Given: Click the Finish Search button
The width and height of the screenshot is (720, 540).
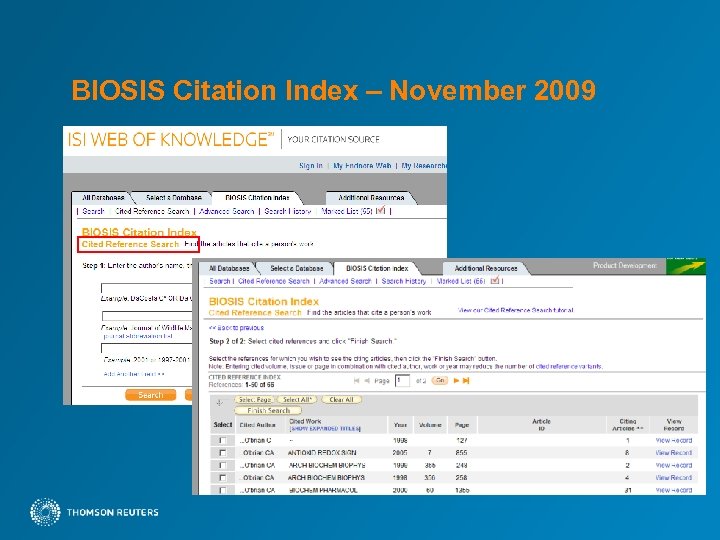Looking at the screenshot, I should click(268, 411).
